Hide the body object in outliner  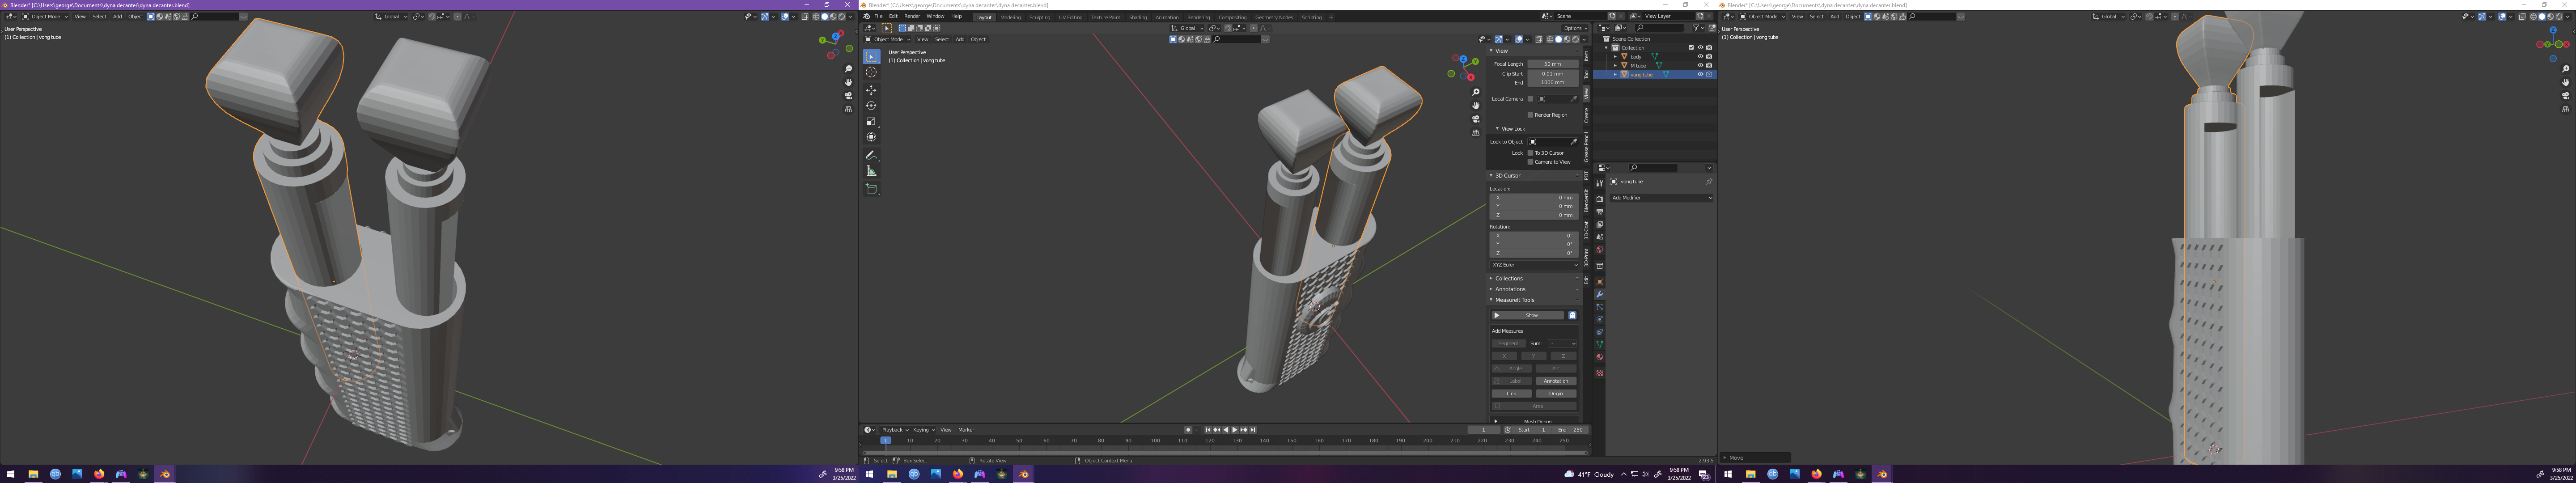pos(1700,57)
